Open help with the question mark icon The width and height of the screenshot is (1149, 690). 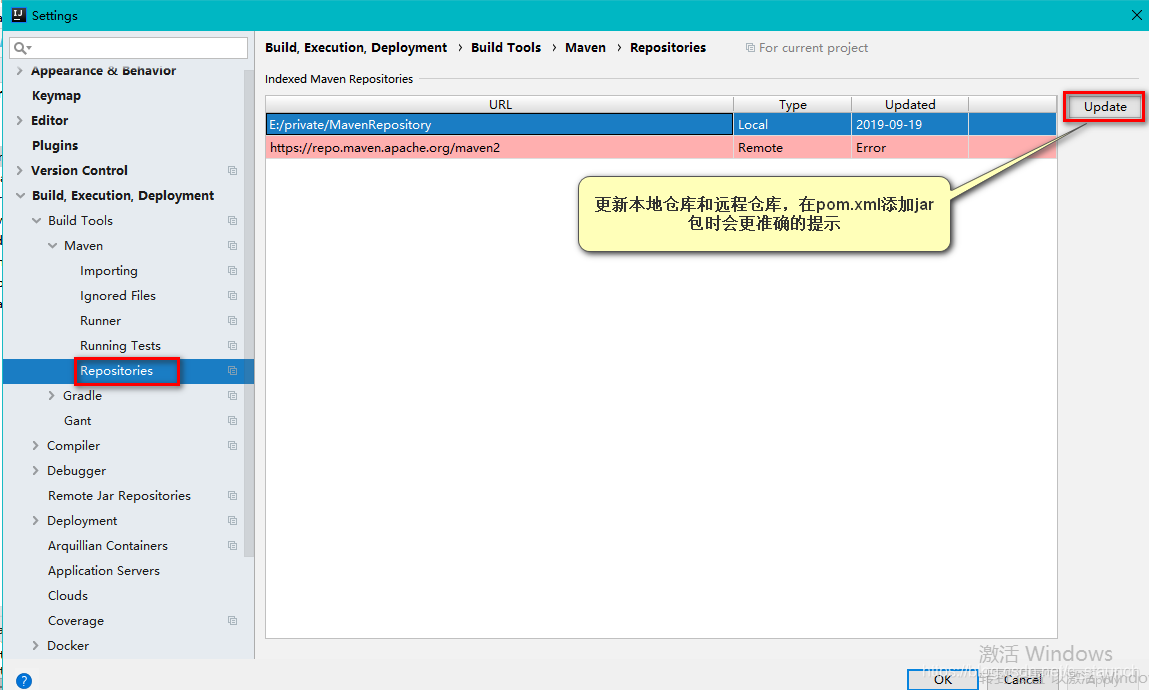(x=23, y=680)
